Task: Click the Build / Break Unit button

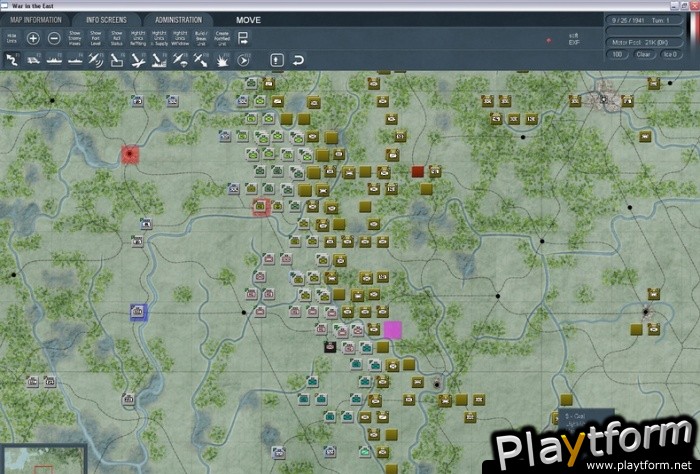Action: pyautogui.click(x=201, y=38)
